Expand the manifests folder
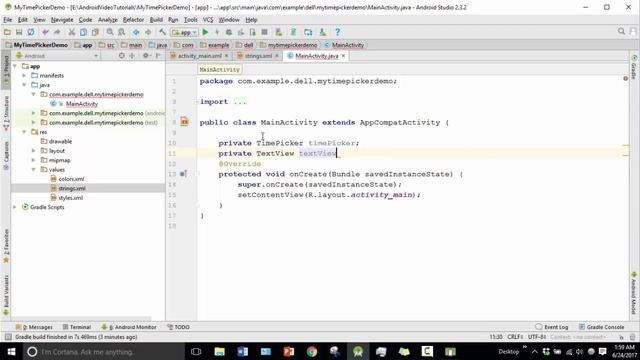Screen dimensions: 640x360 pos(24,76)
